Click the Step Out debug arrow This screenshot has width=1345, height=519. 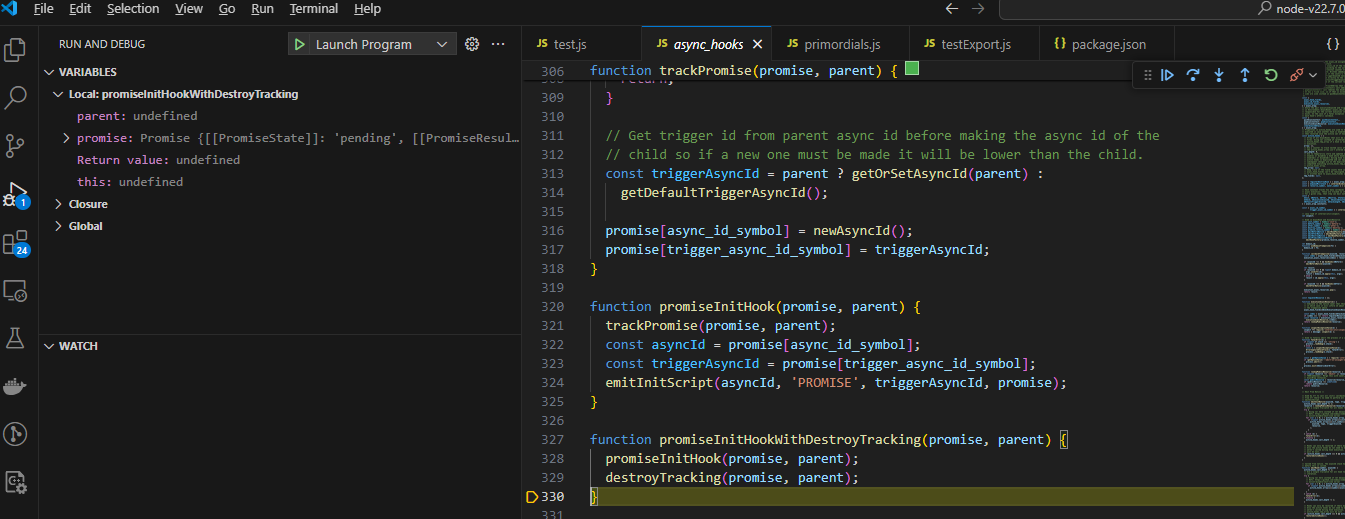click(x=1245, y=75)
